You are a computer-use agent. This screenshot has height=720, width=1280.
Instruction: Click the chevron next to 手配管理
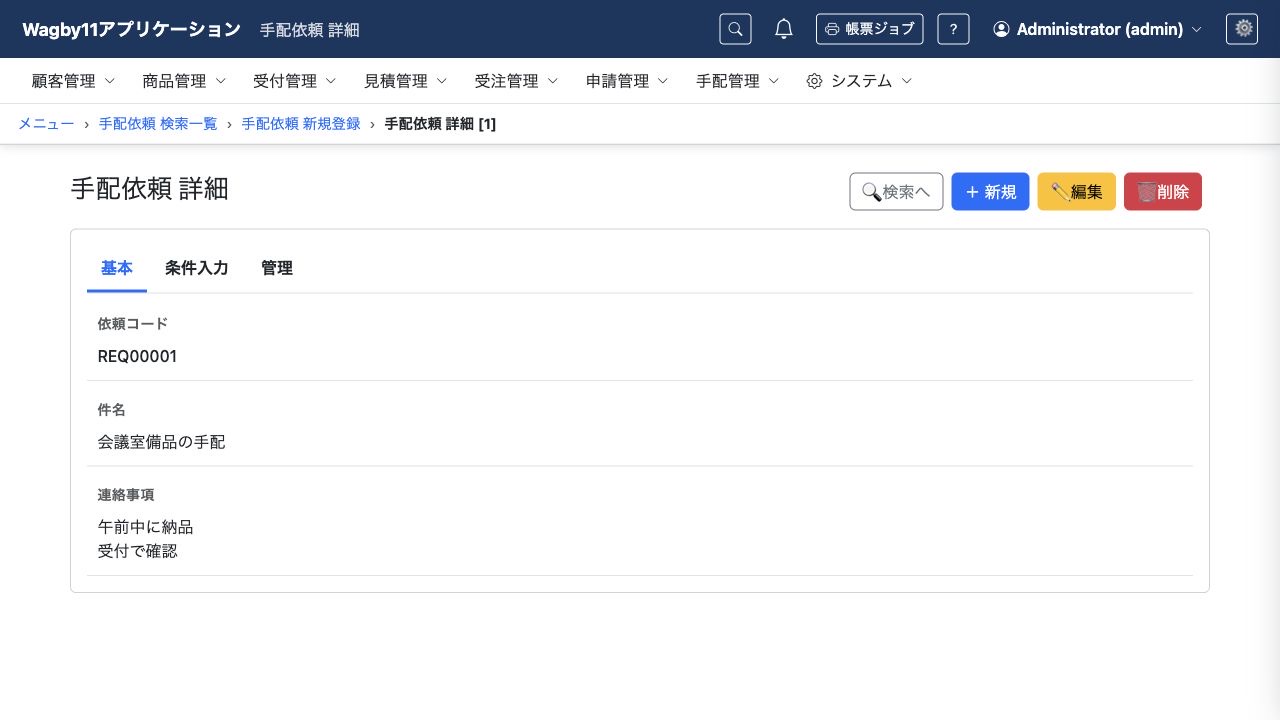tap(774, 81)
